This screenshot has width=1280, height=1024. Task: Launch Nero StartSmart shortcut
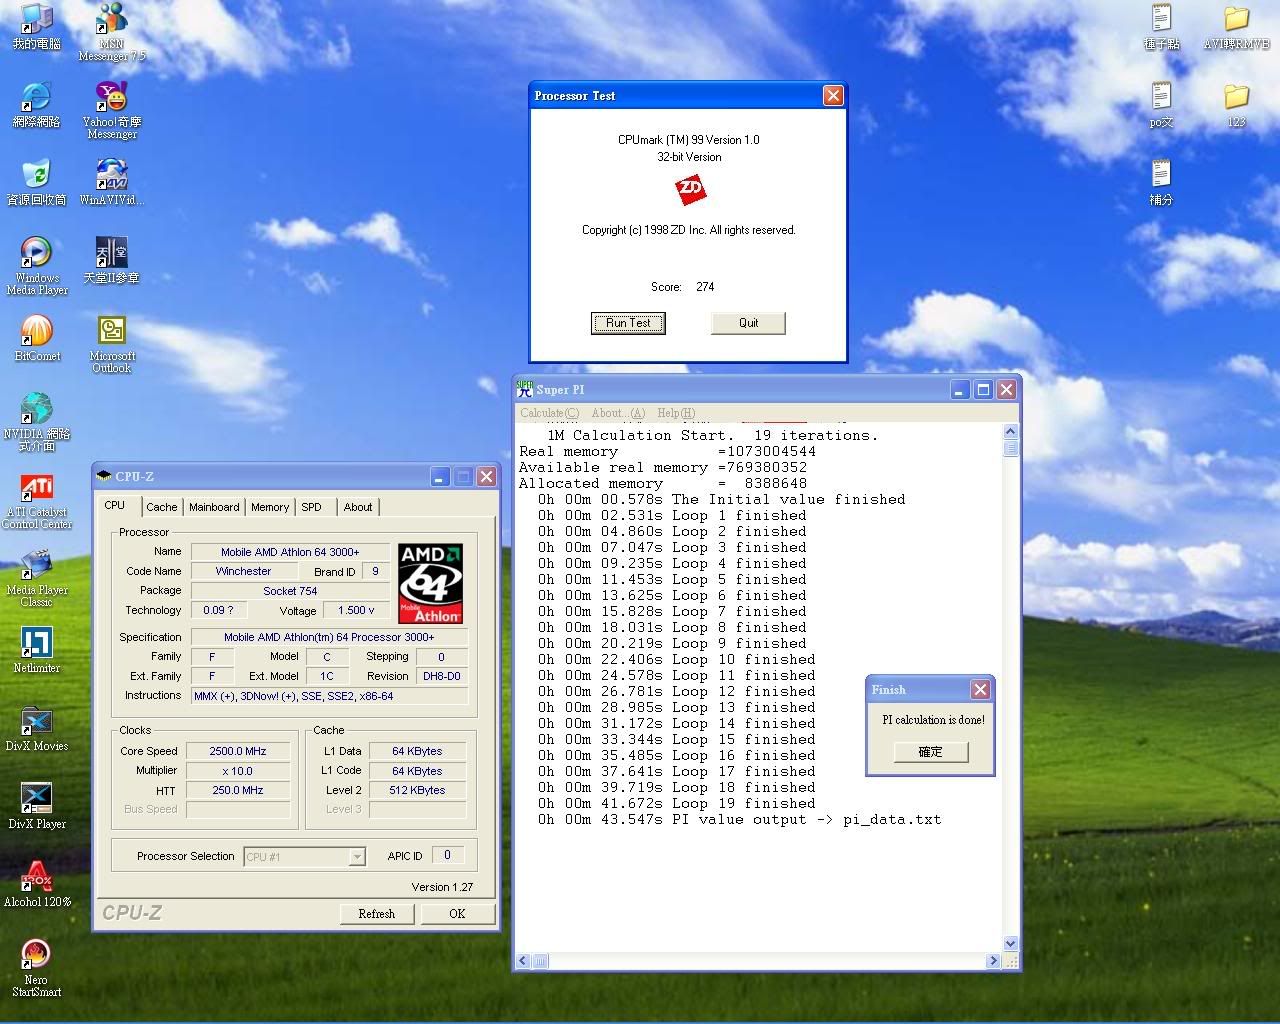coord(36,968)
